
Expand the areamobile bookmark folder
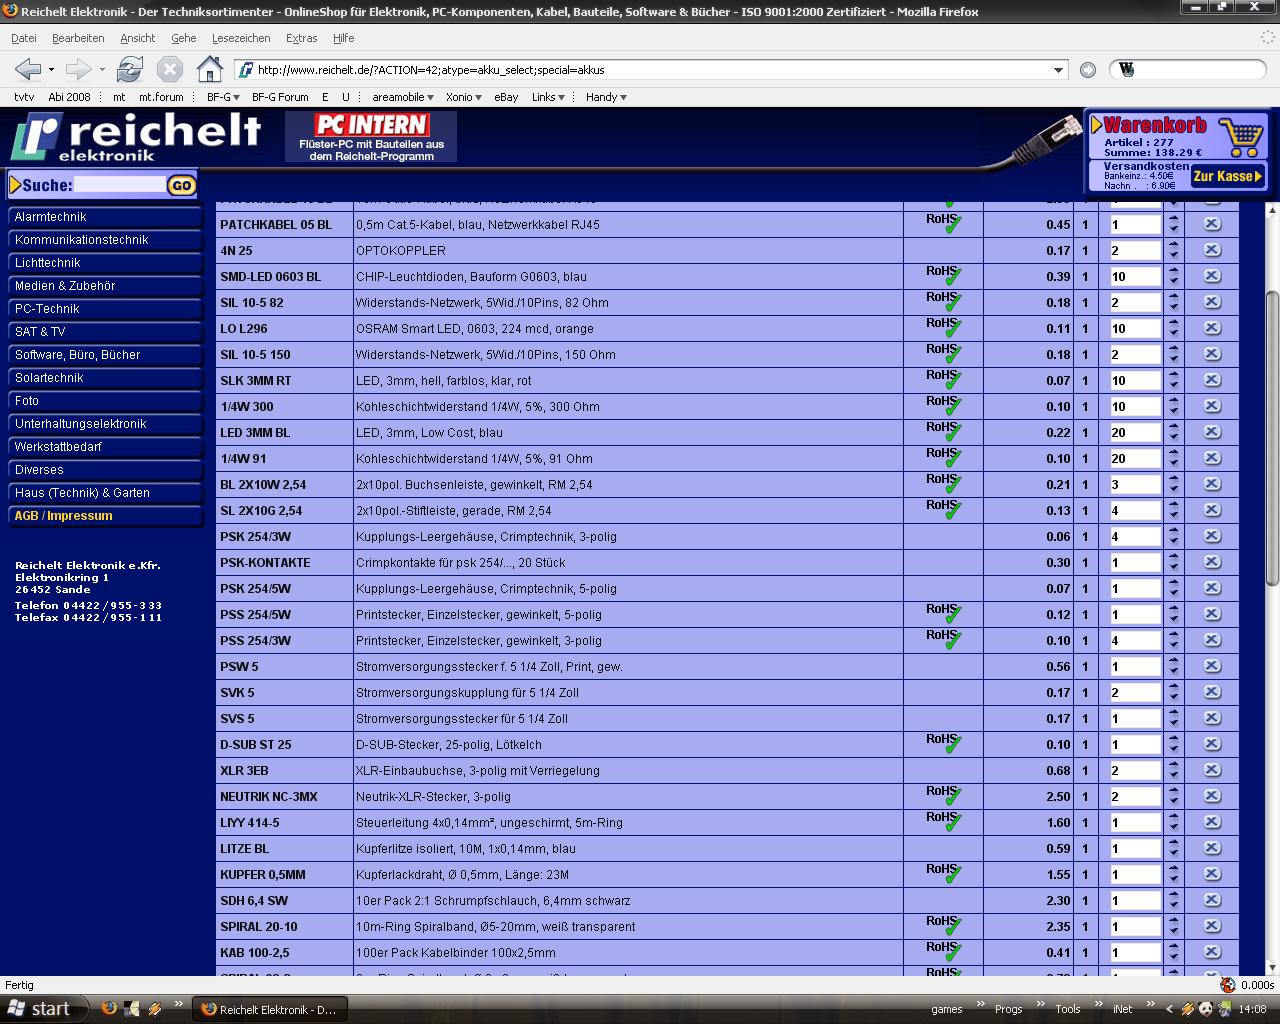coord(403,97)
